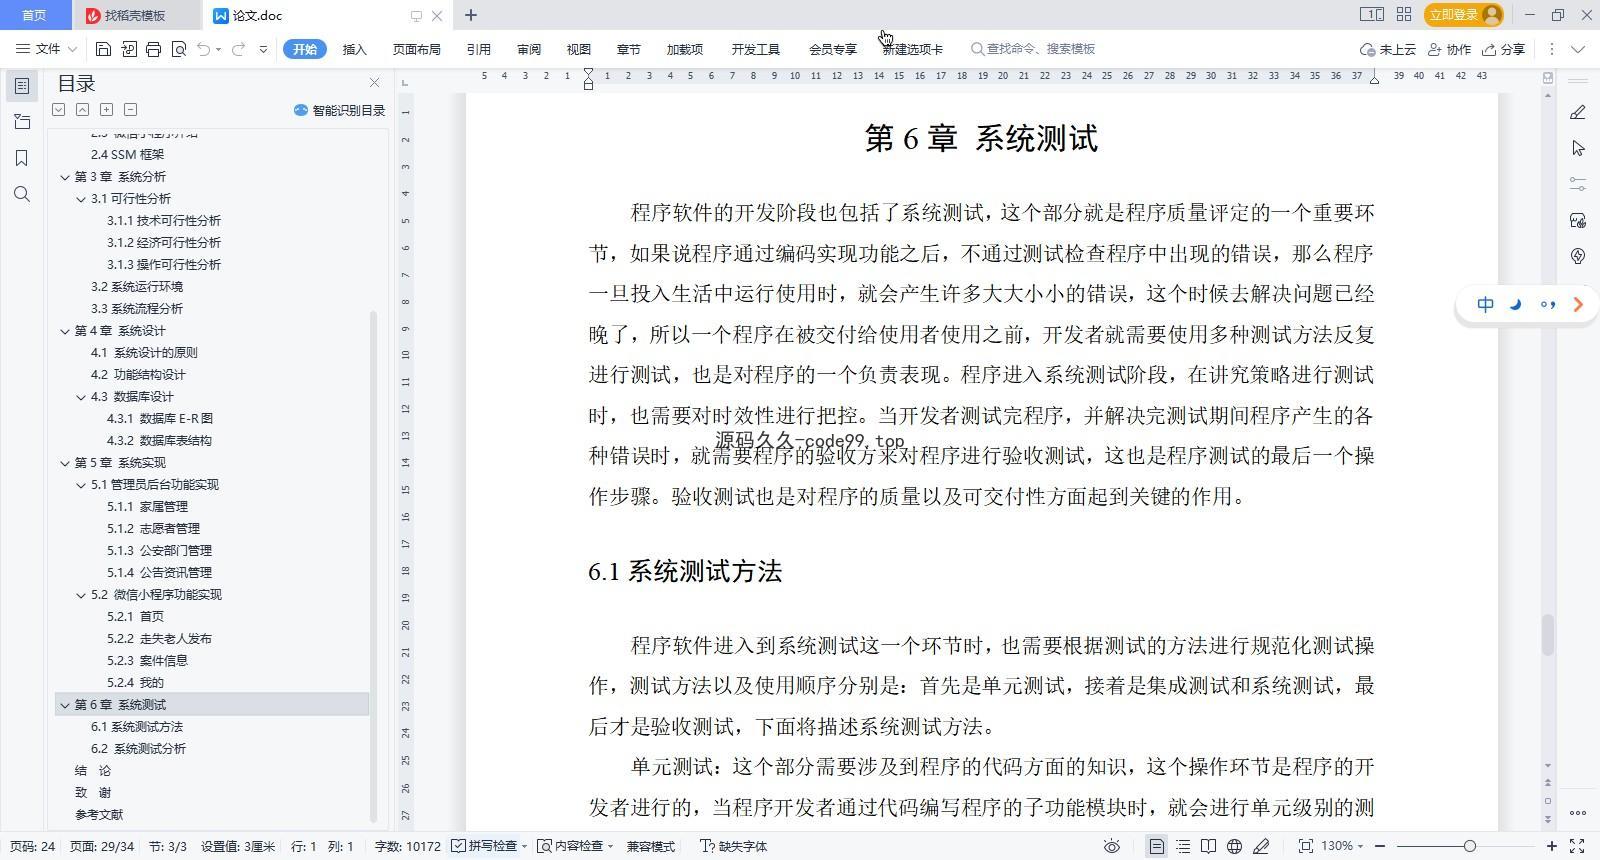1600x860 pixels.
Task: Click the app grid icon near login
Action: click(x=1404, y=15)
